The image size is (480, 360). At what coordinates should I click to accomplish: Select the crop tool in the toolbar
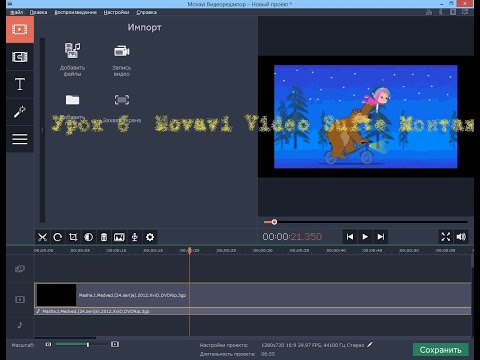(x=73, y=237)
